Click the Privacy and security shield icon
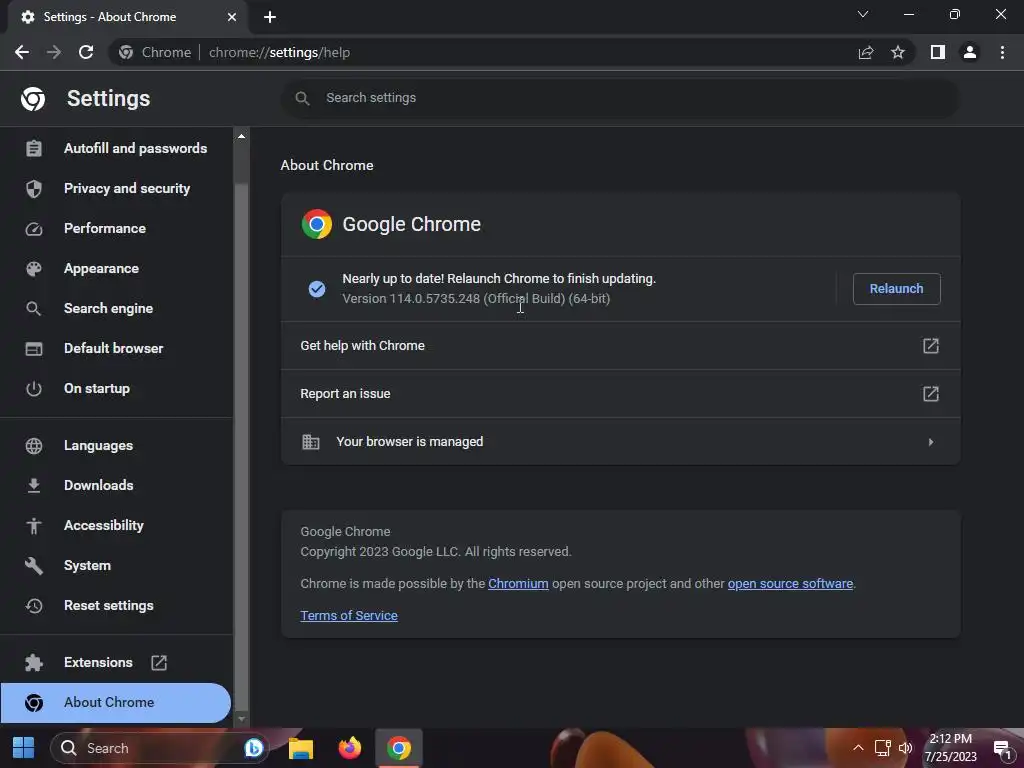The height and width of the screenshot is (768, 1024). 34,189
